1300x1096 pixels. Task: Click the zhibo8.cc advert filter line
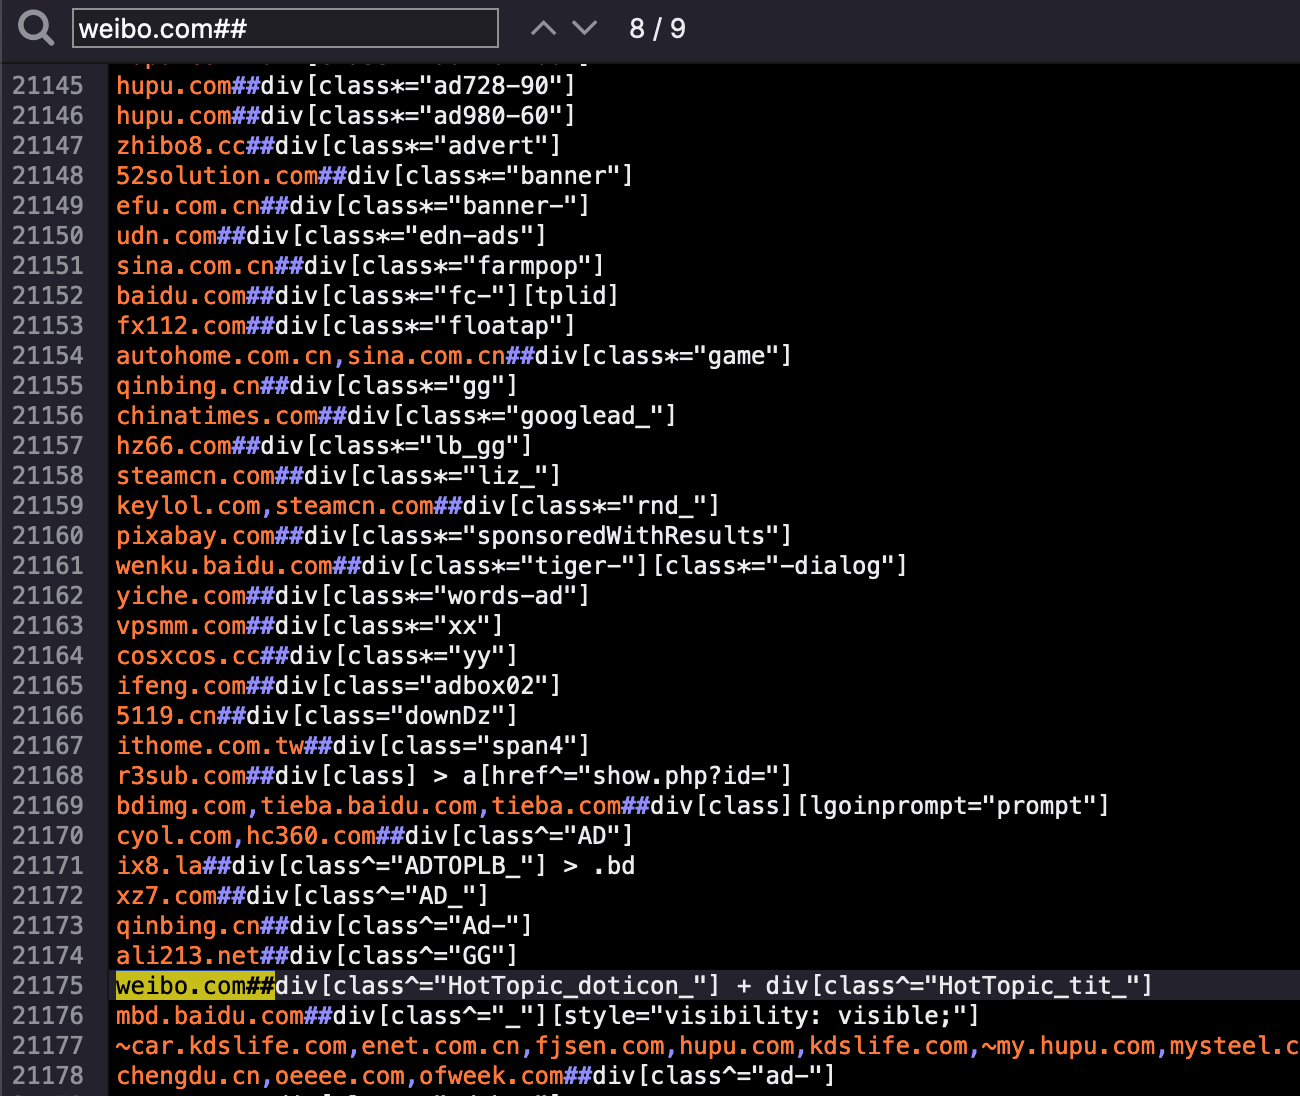point(339,145)
